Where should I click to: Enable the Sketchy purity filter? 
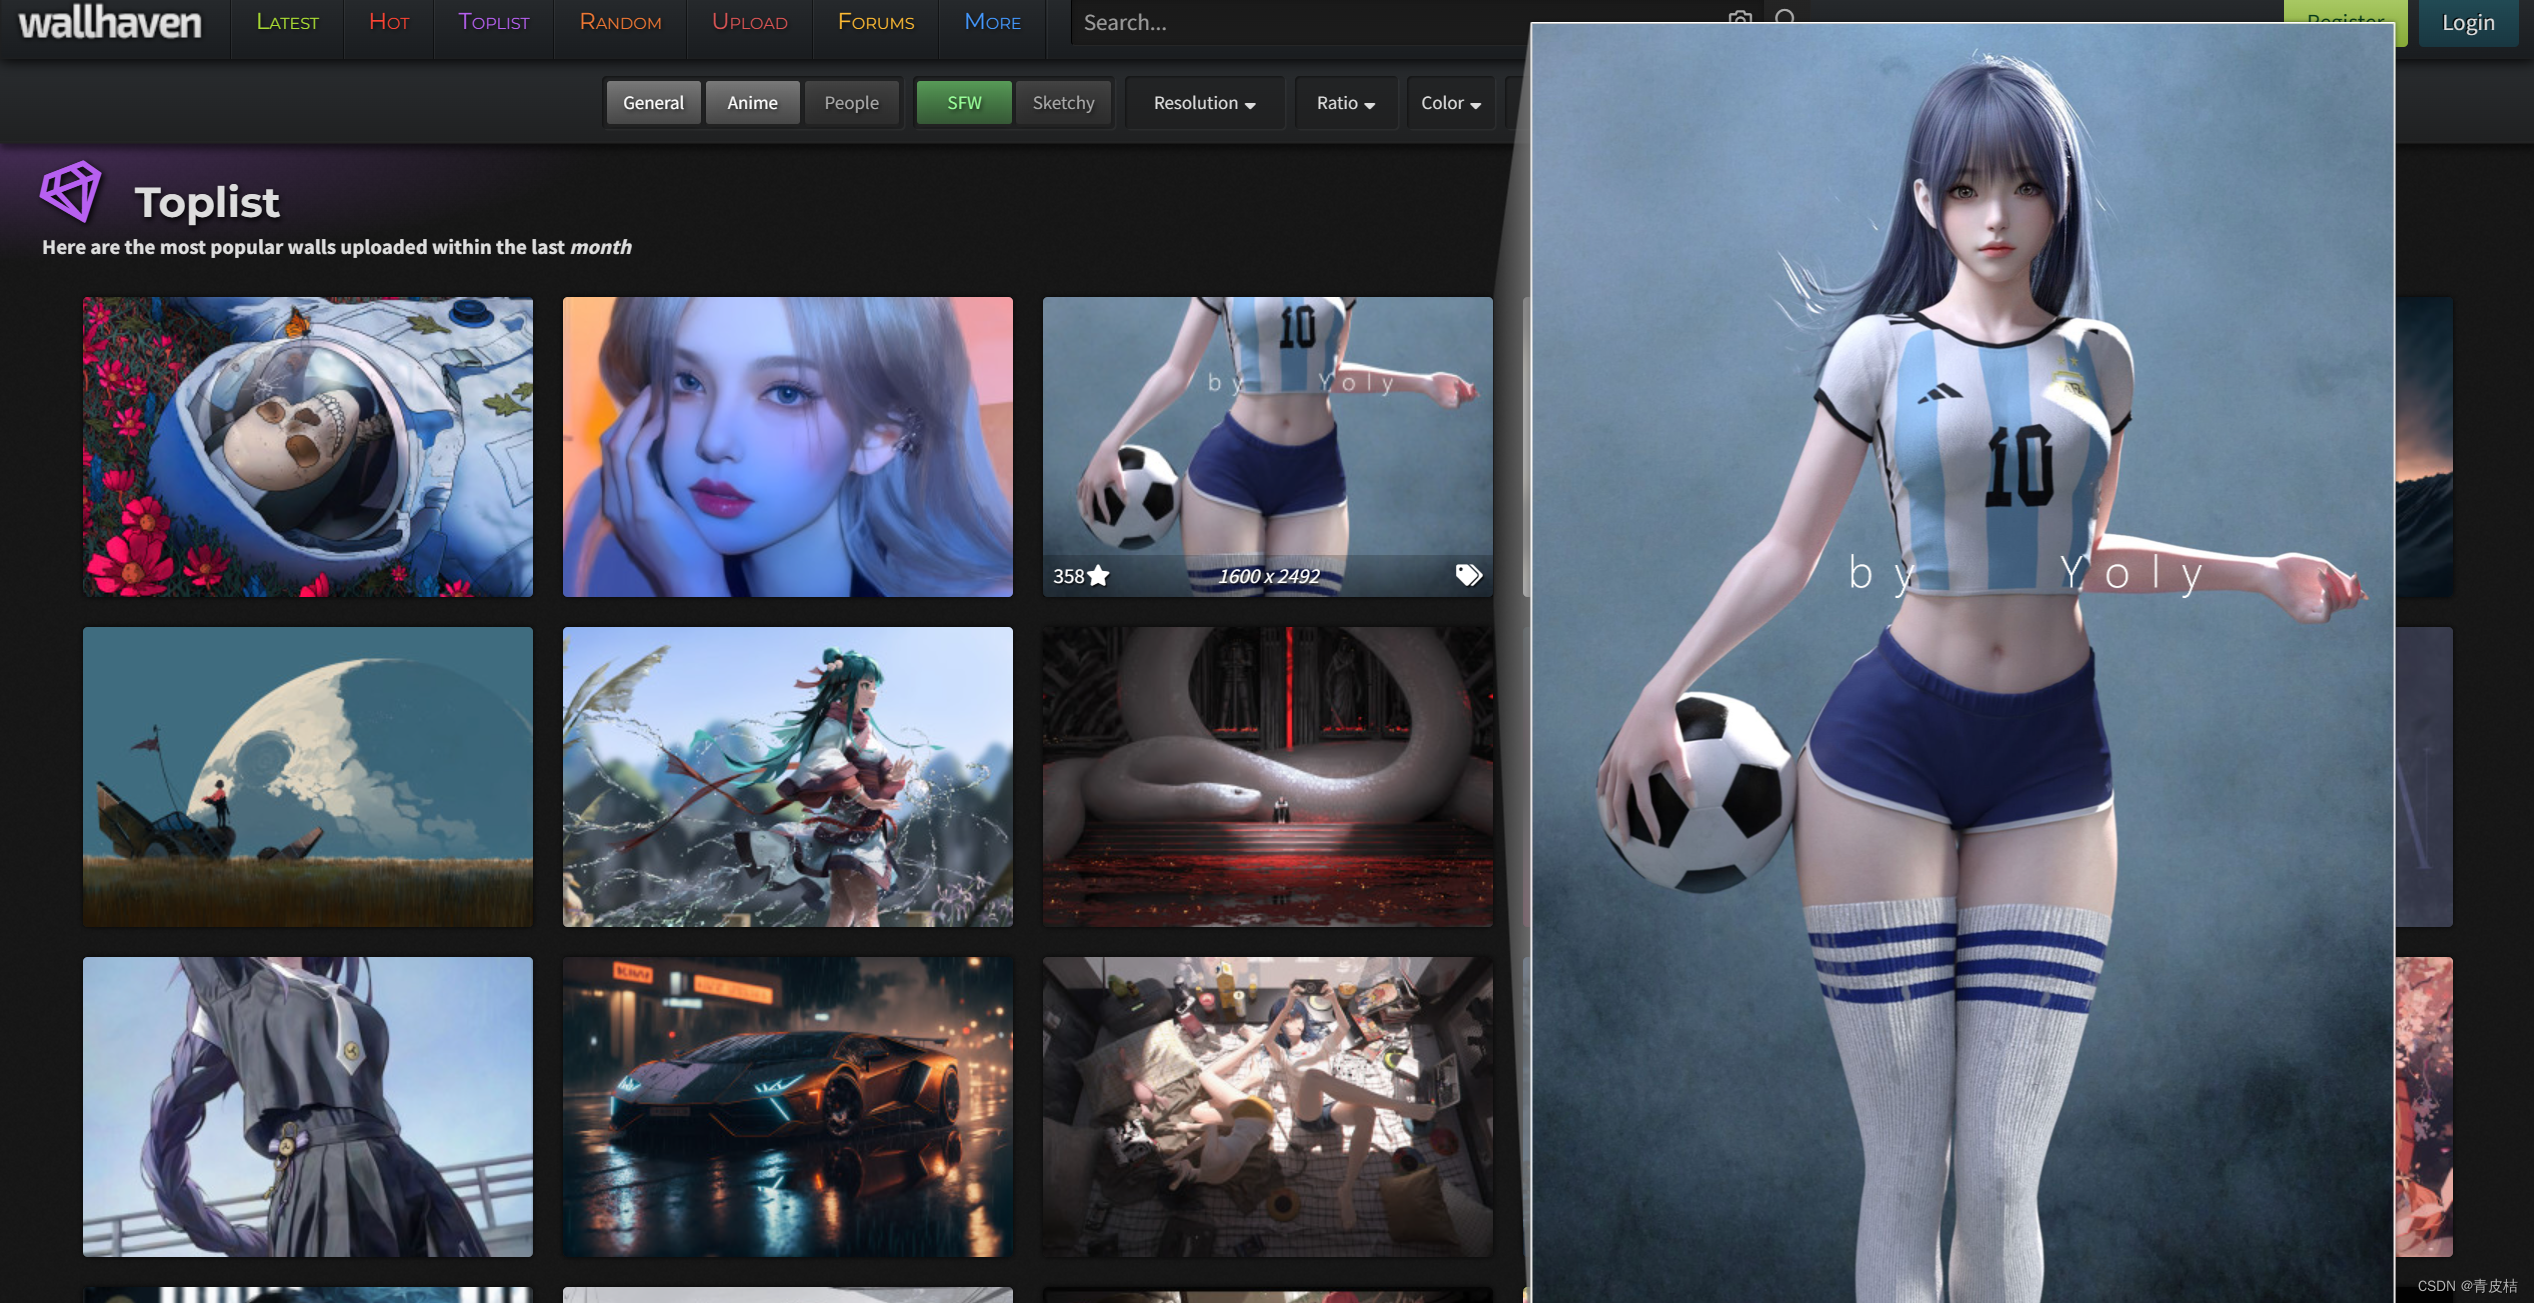coord(1063,103)
